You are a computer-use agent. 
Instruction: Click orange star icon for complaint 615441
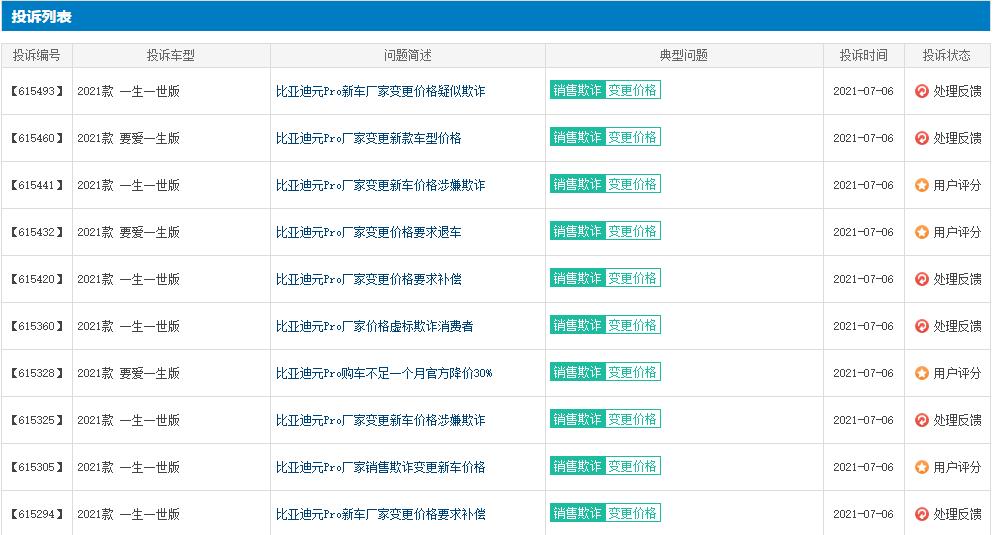(x=921, y=186)
